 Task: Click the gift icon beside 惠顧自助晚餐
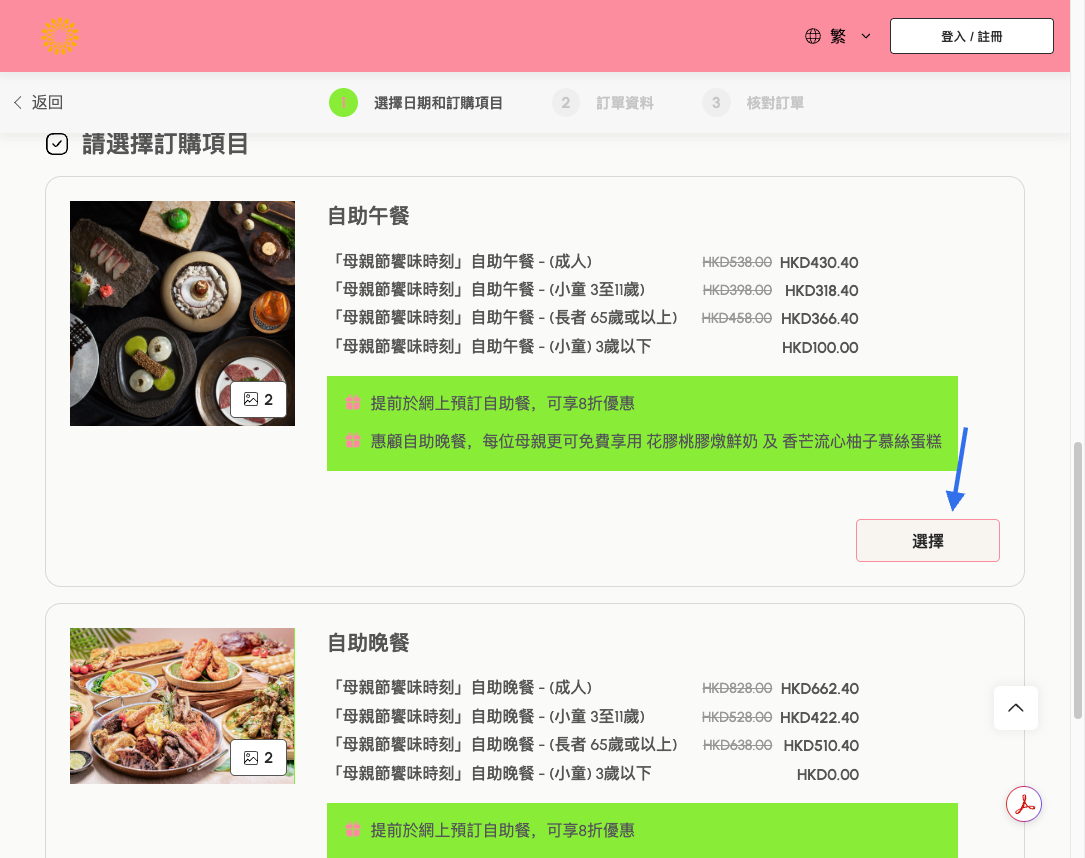(x=353, y=441)
